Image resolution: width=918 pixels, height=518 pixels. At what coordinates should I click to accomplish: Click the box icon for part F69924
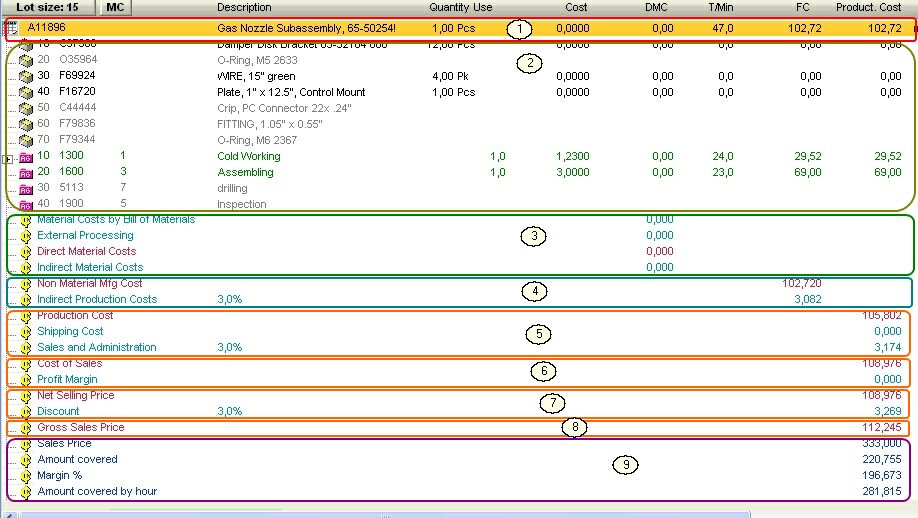tap(26, 76)
